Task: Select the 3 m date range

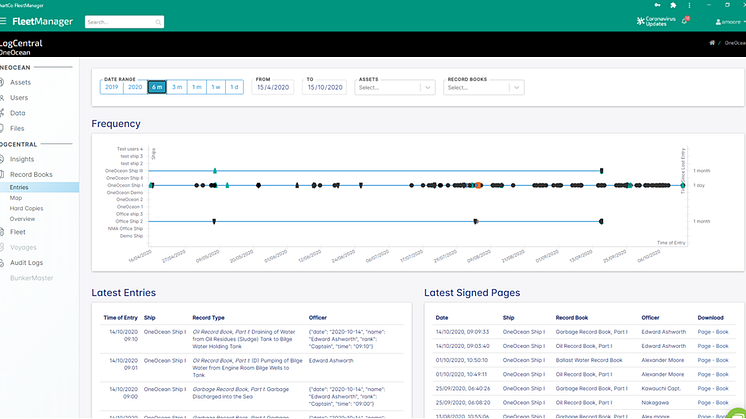Action: click(x=177, y=87)
